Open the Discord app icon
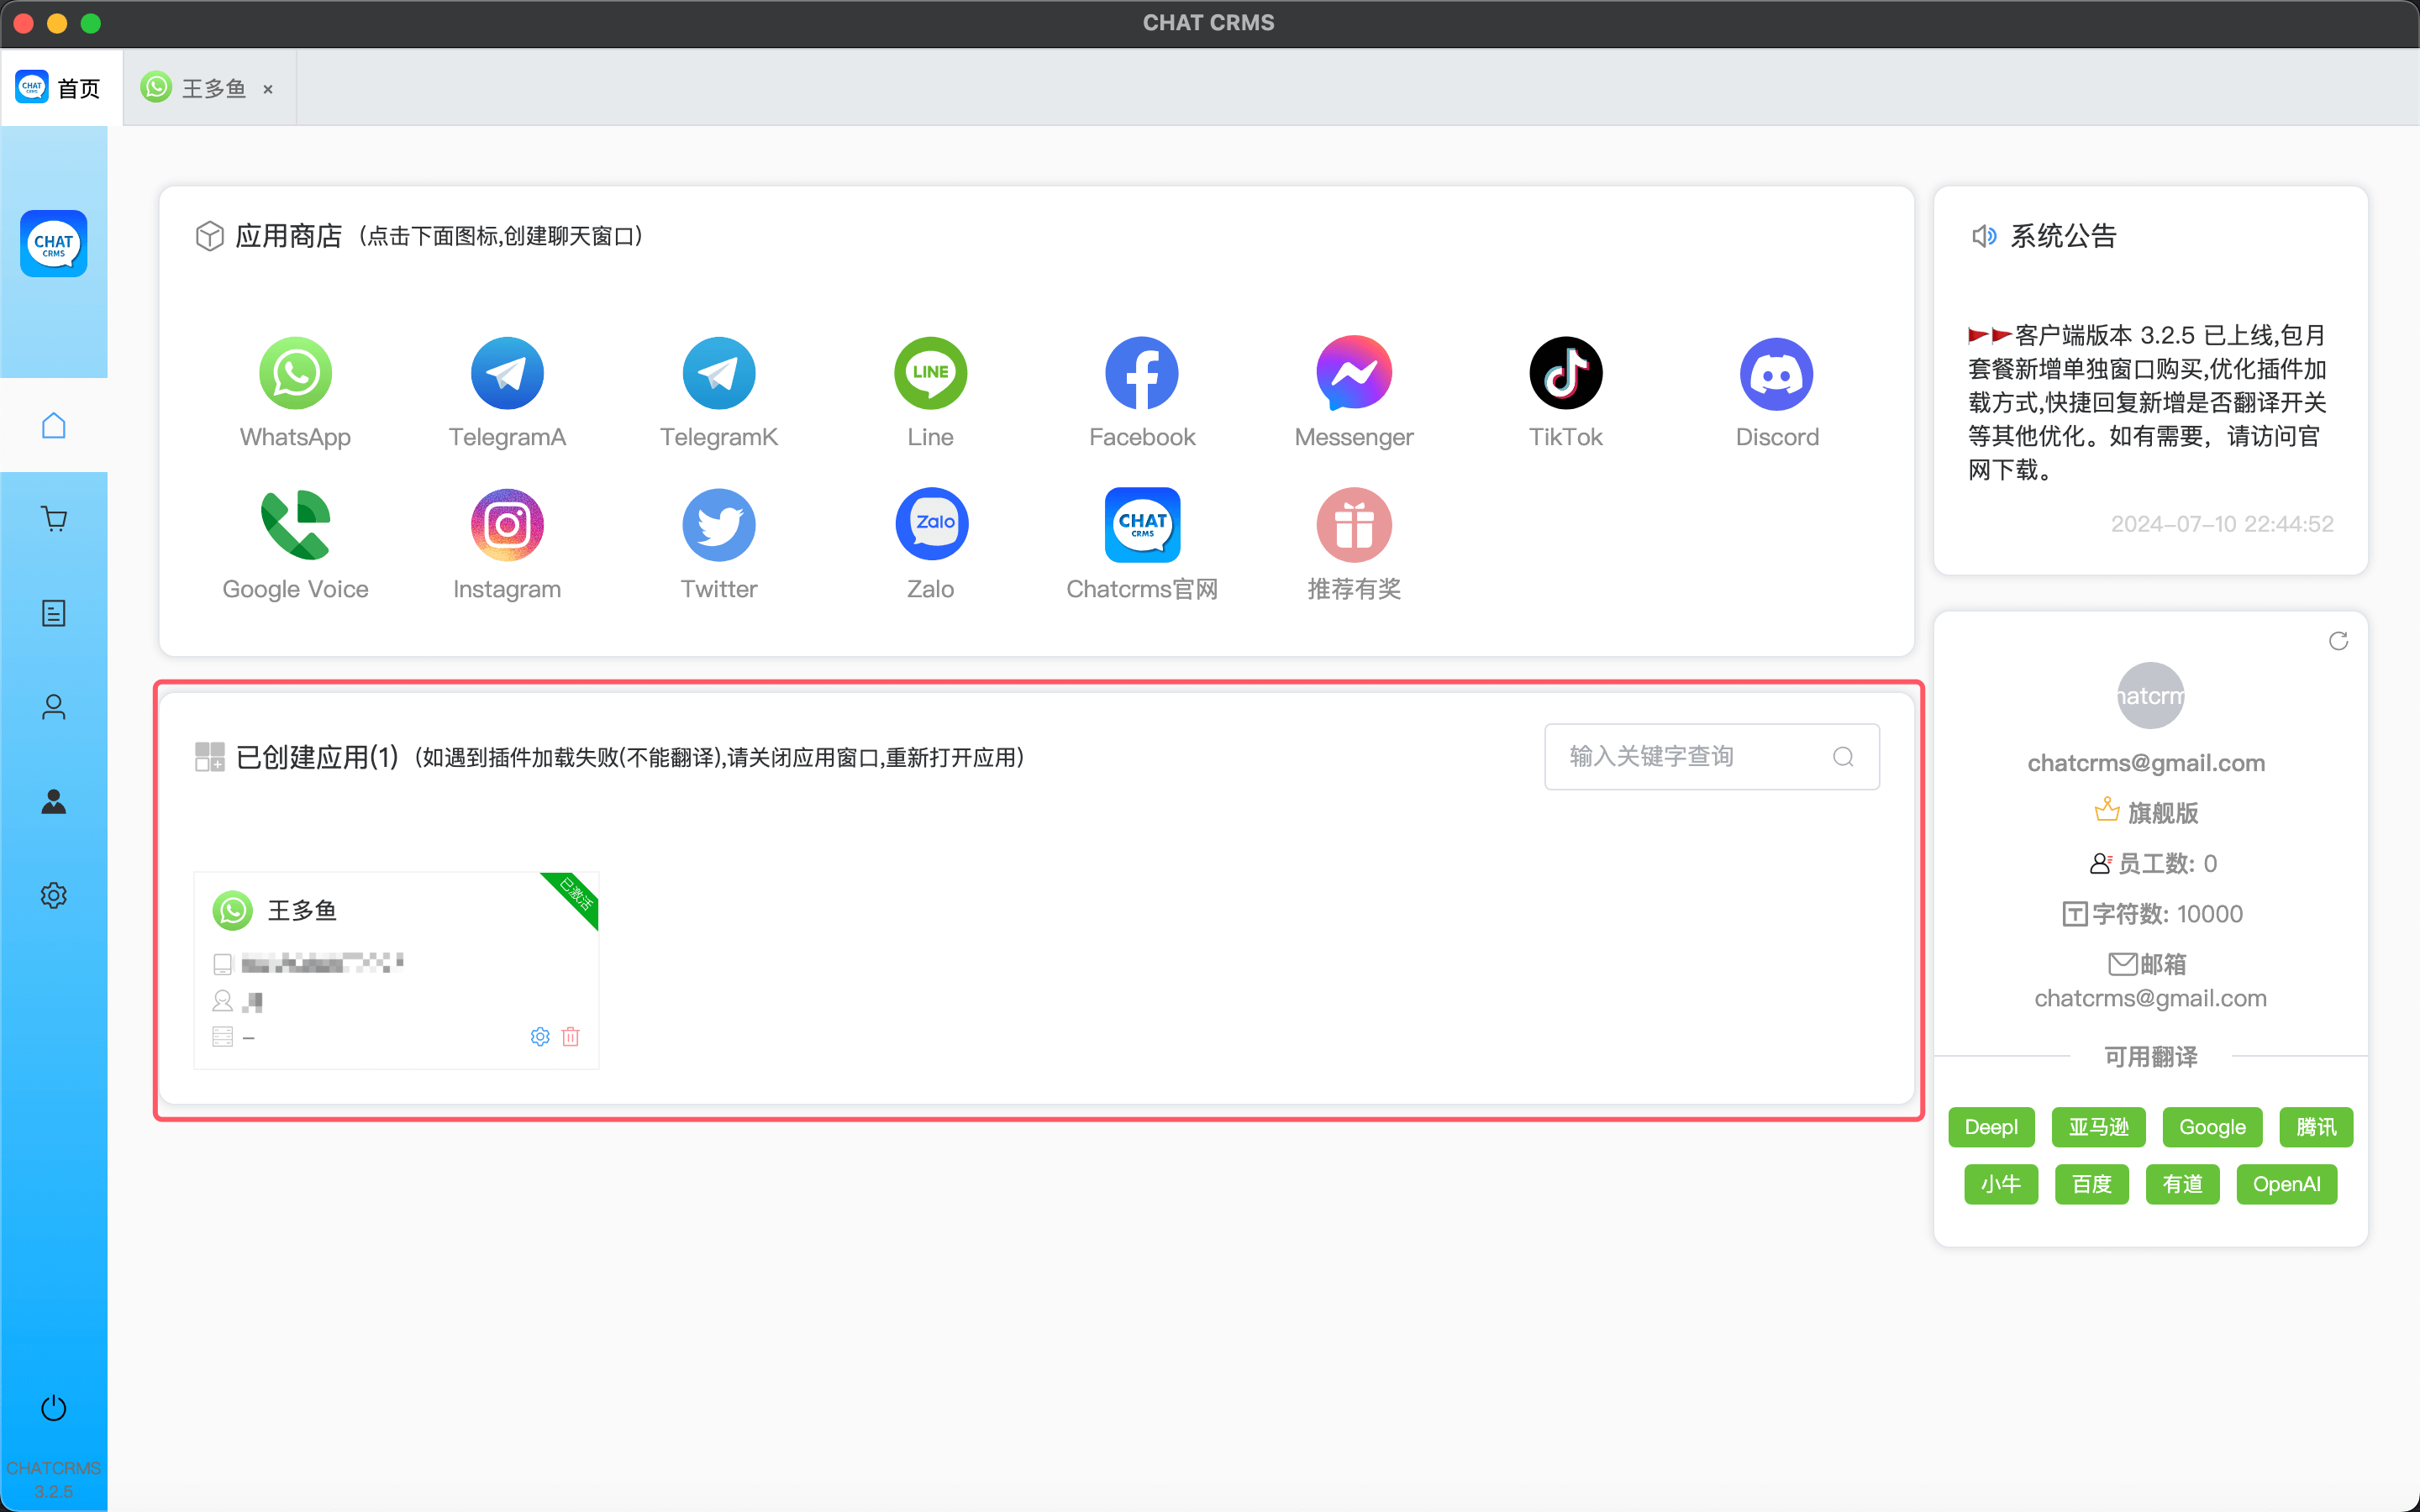 click(1777, 373)
